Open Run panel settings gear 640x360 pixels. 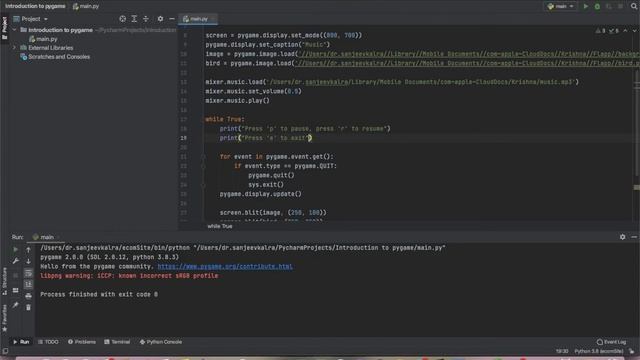(x=622, y=237)
